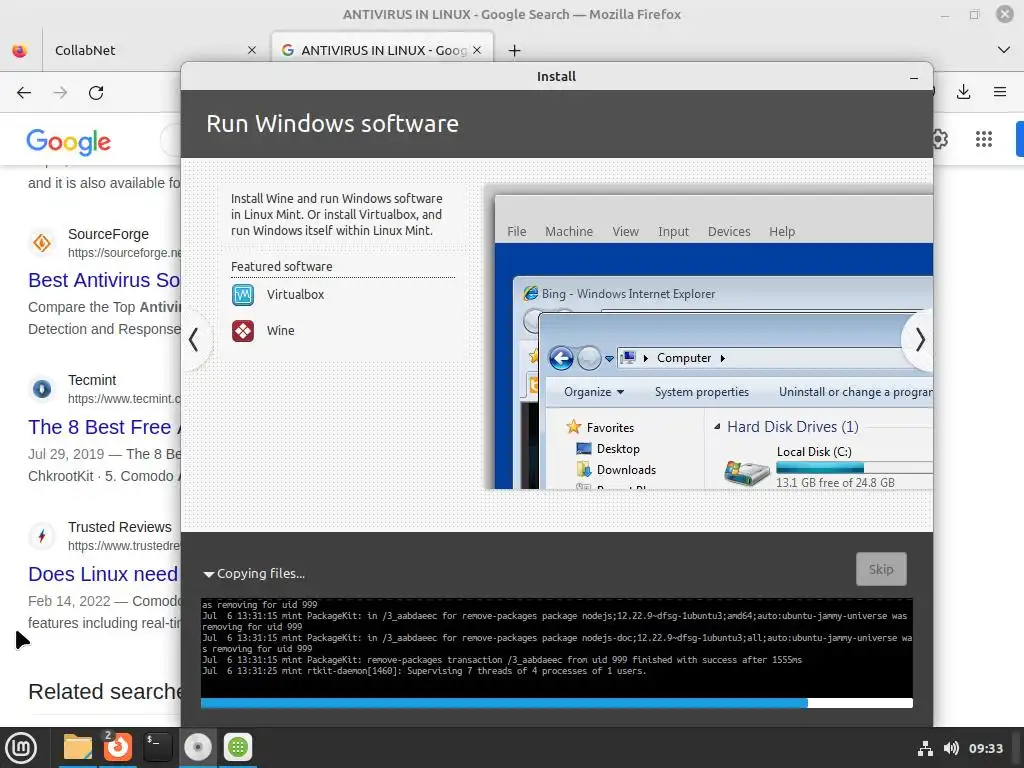Click the Google logo

tap(69, 142)
